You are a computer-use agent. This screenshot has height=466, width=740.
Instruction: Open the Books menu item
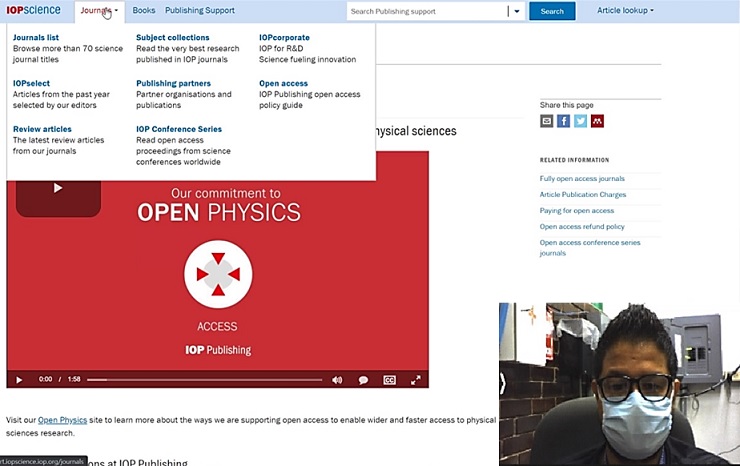(x=144, y=11)
